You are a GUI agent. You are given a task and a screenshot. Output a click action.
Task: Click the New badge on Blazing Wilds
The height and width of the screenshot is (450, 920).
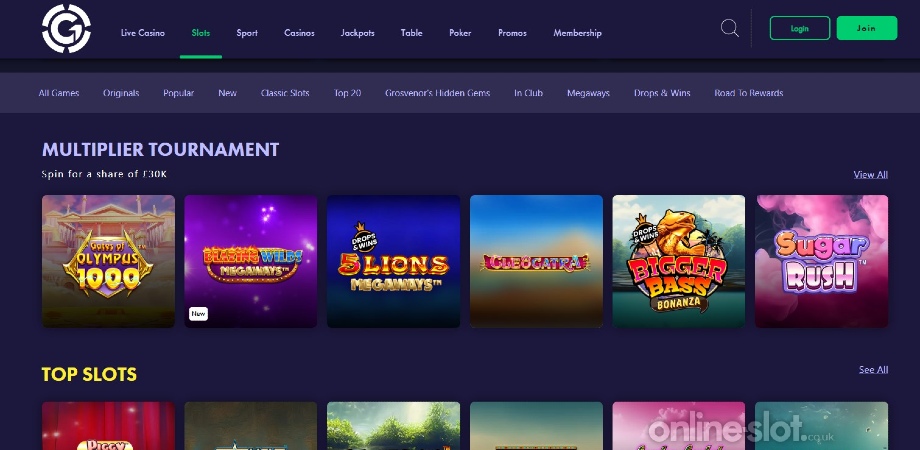(198, 314)
